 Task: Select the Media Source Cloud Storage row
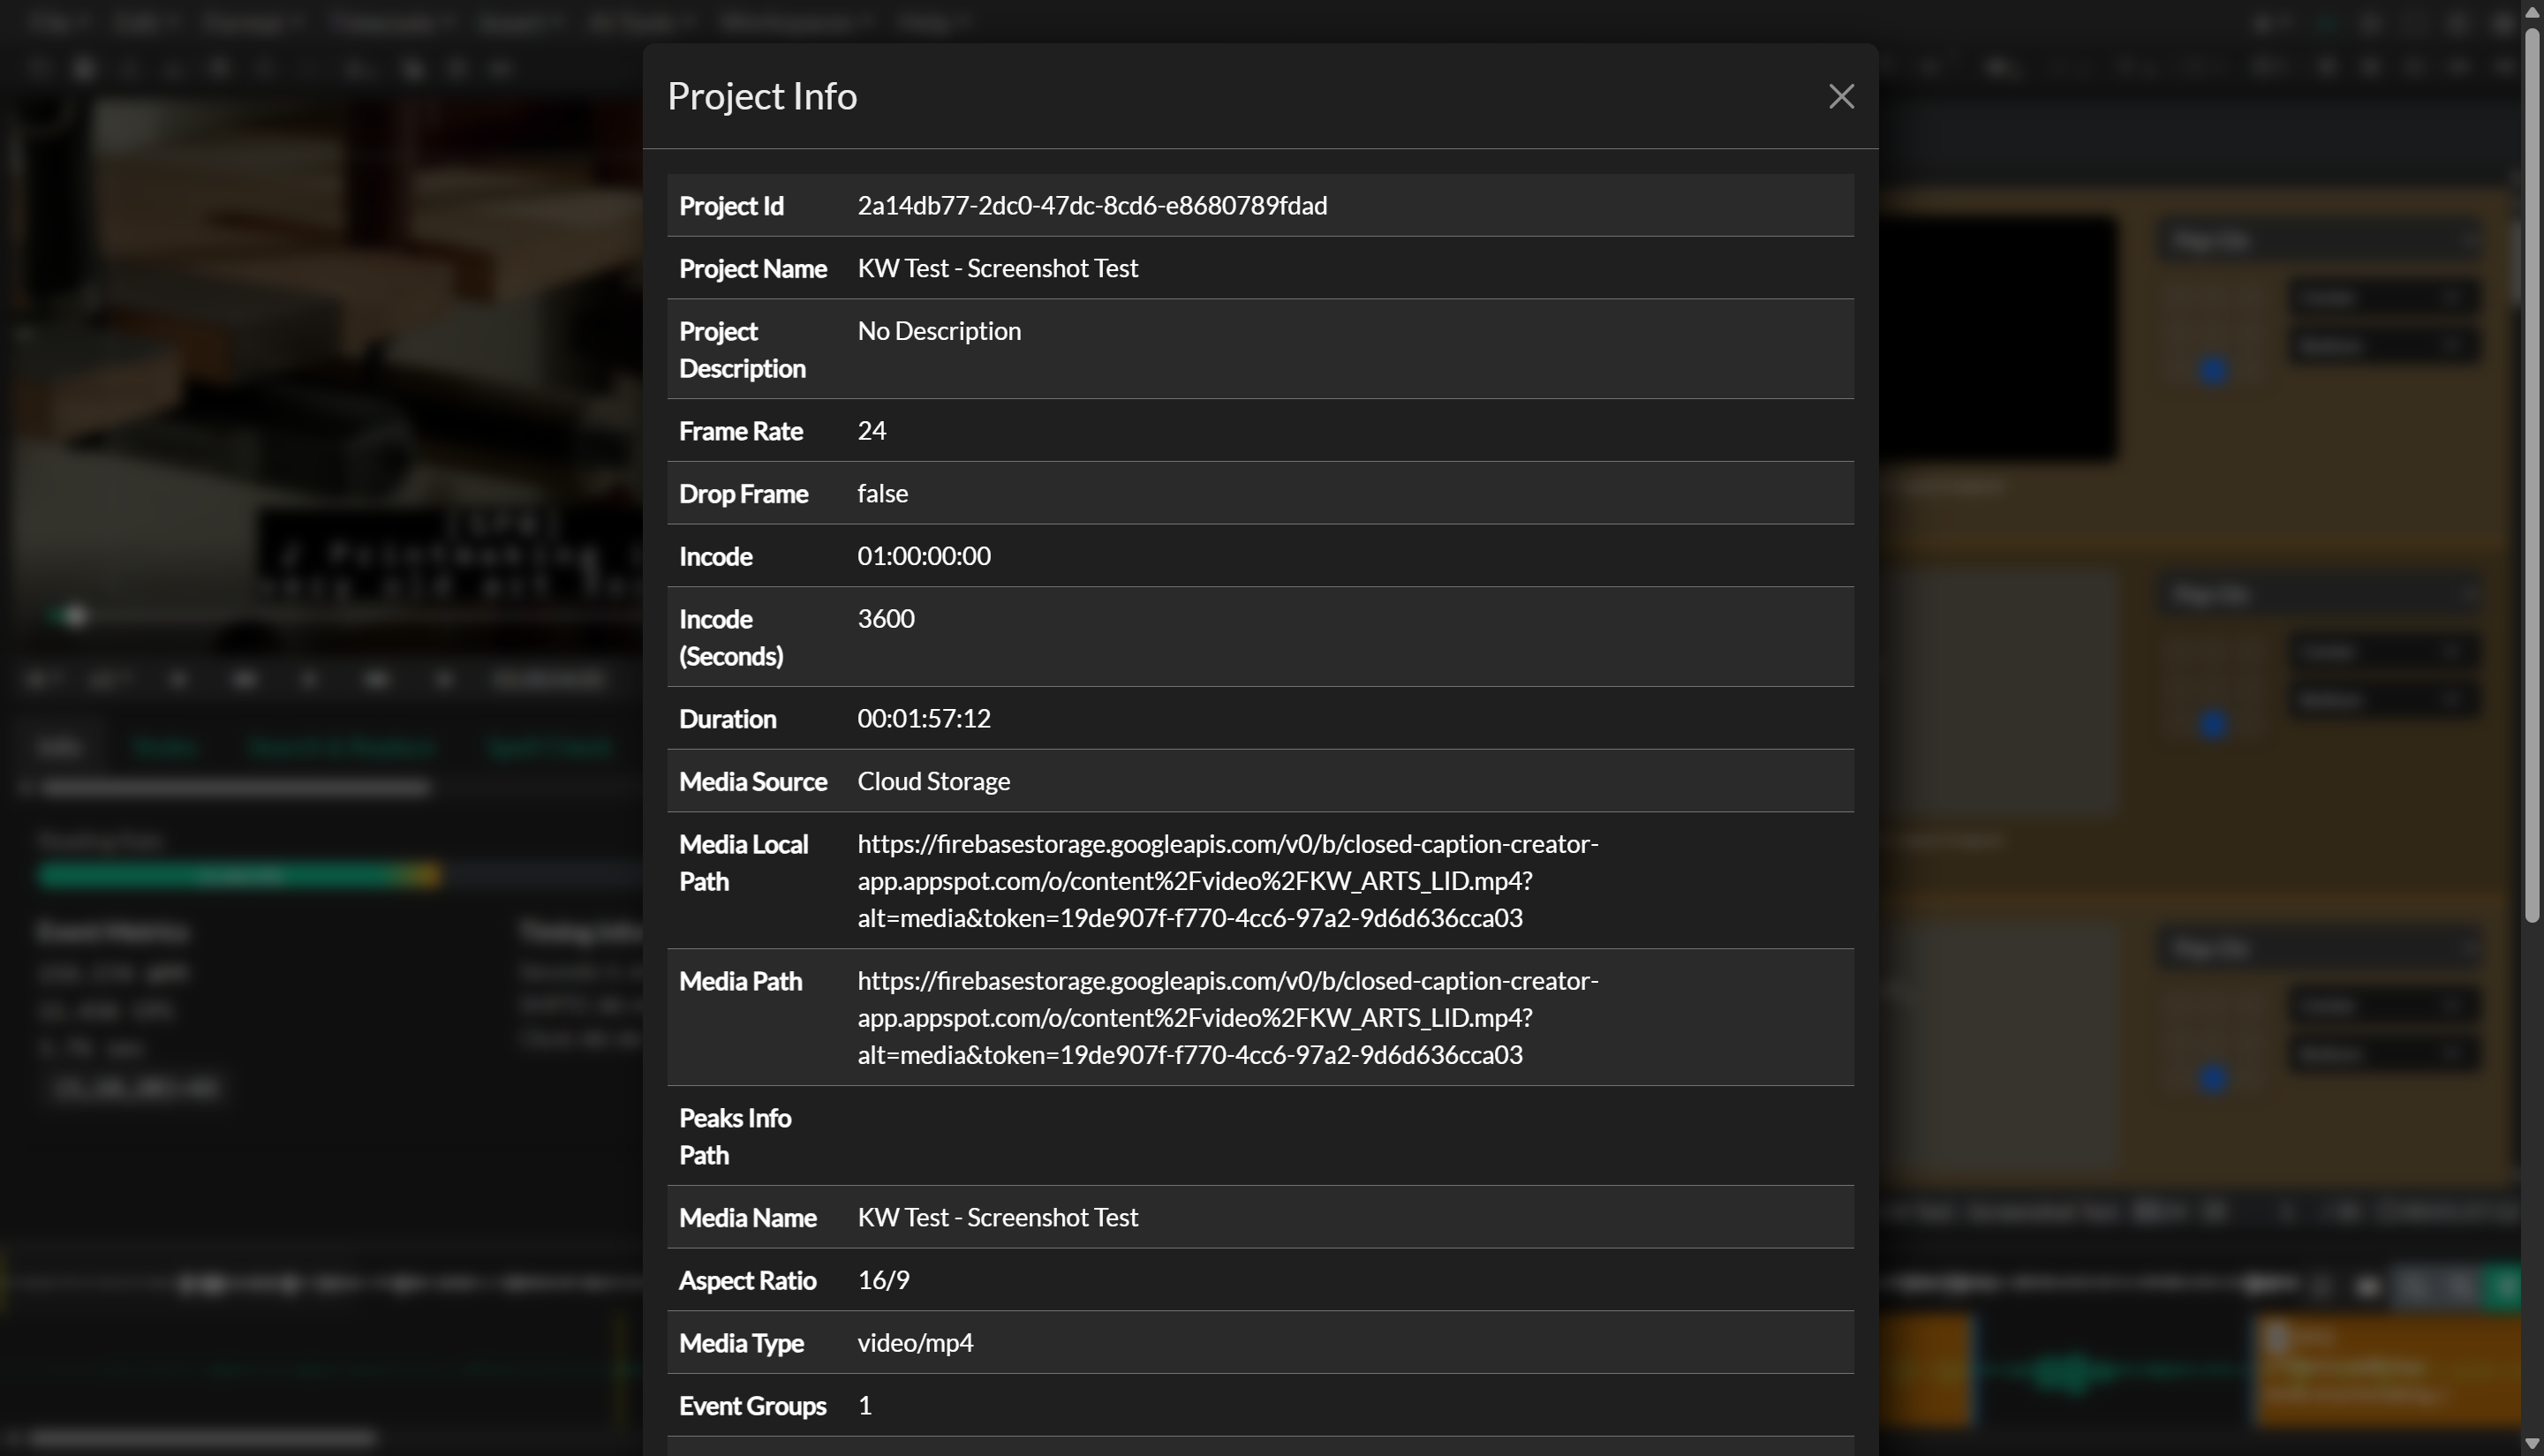933,781
